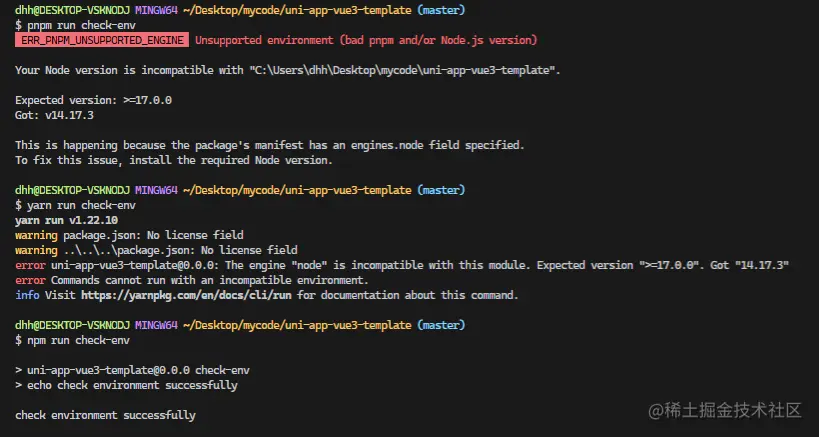Click the 'Got: v14.17.3' line

[54, 115]
